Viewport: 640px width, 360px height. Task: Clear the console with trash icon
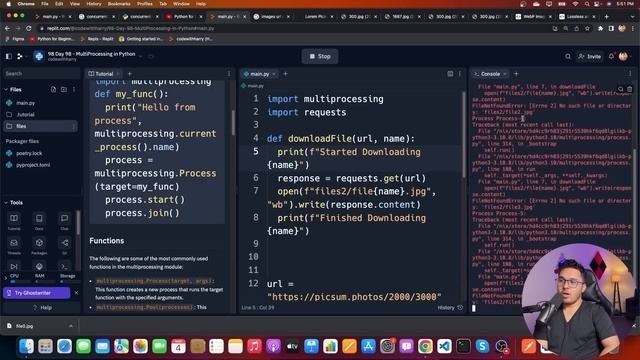point(629,89)
